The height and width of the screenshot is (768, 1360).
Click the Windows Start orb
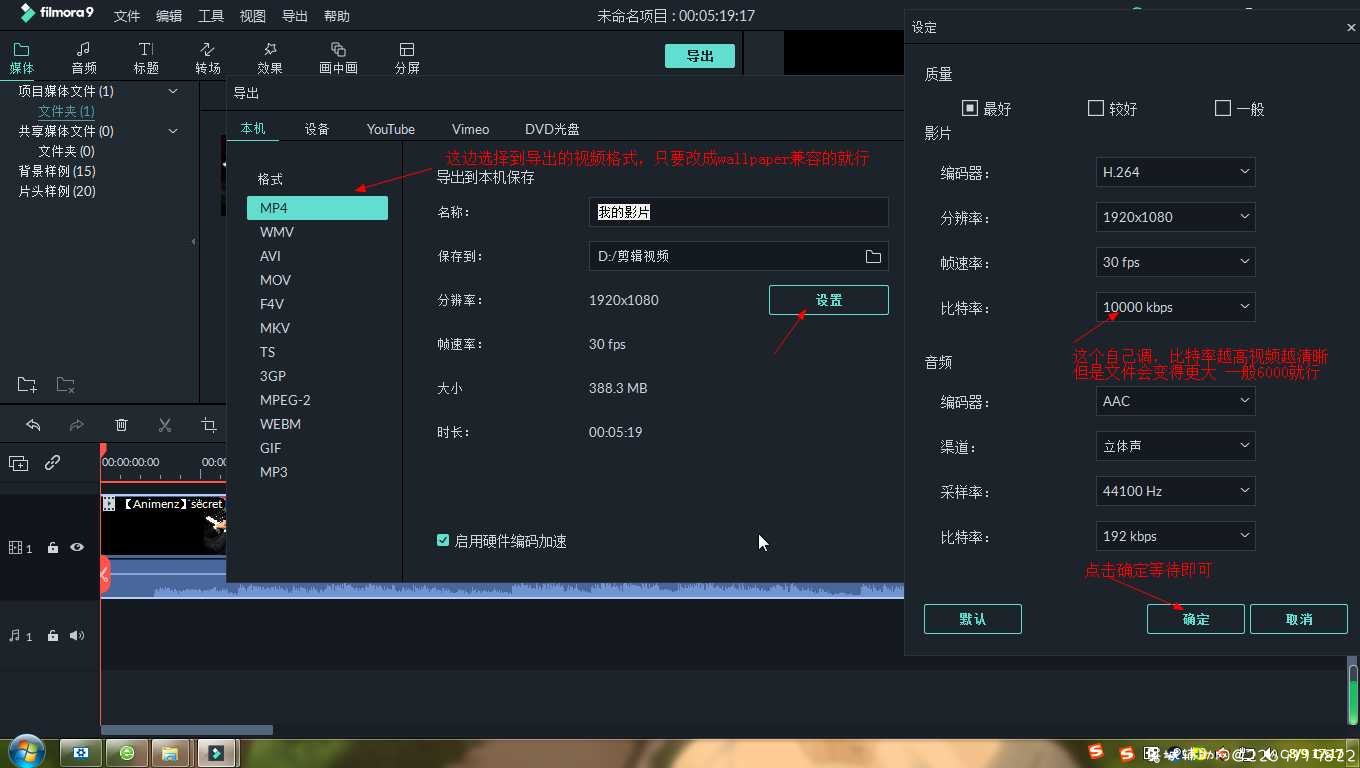[x=25, y=751]
